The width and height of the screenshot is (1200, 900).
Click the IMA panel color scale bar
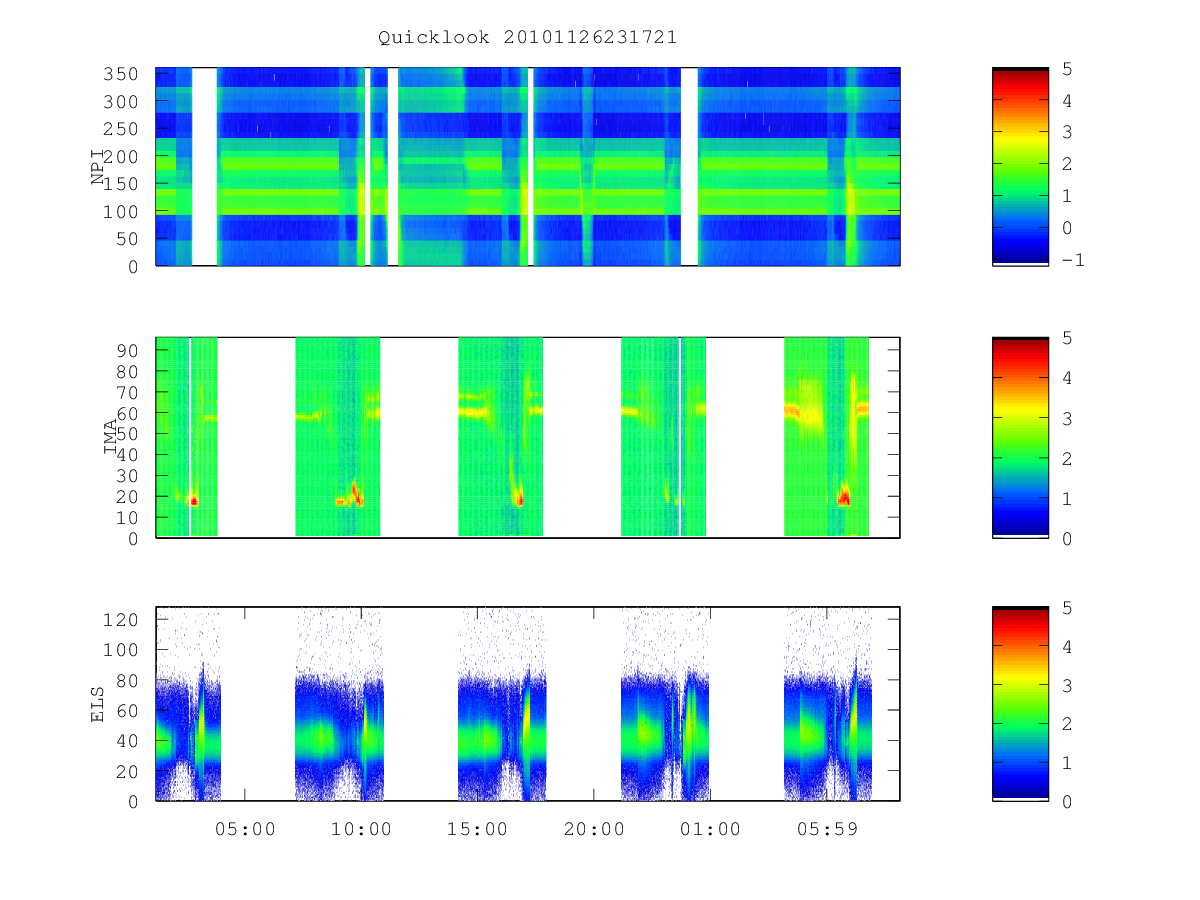(1020, 438)
